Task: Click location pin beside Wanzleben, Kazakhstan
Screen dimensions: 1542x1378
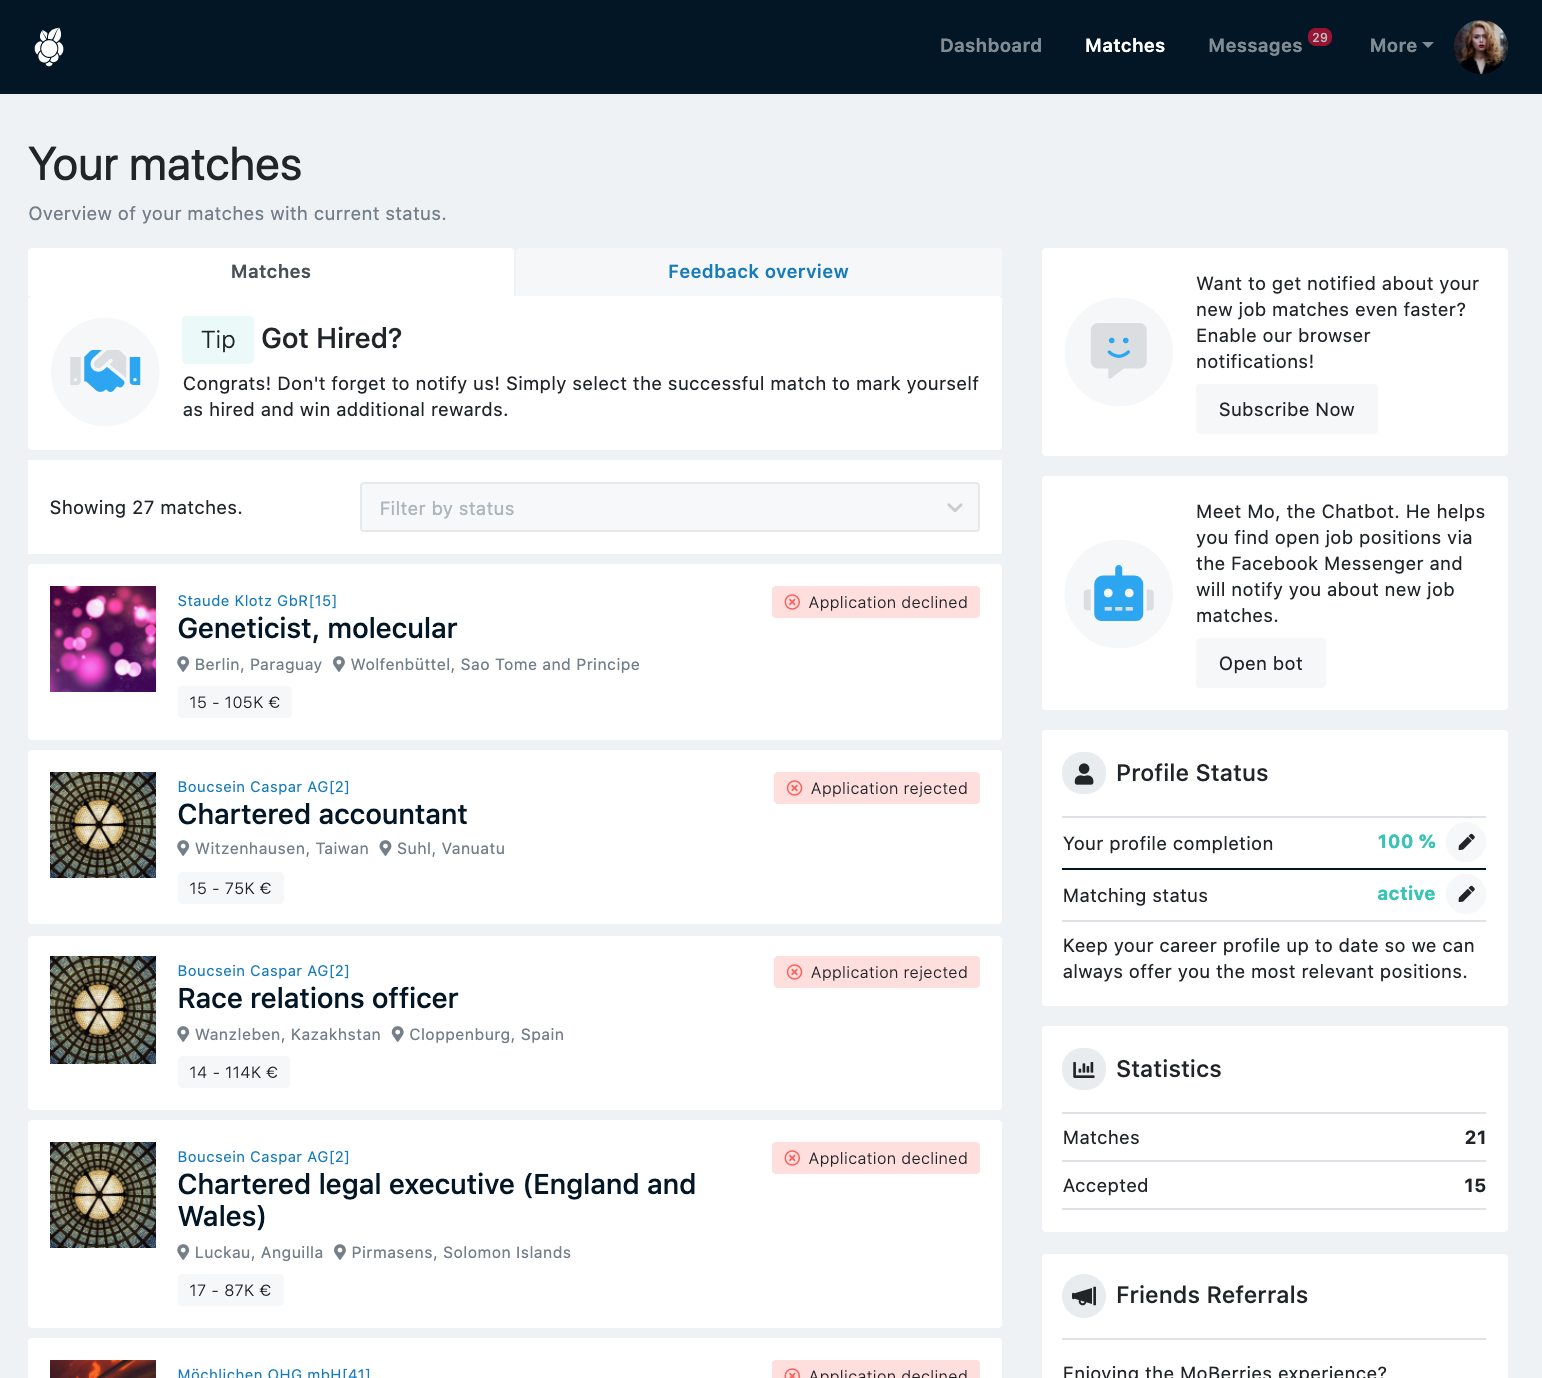Action: (183, 1034)
